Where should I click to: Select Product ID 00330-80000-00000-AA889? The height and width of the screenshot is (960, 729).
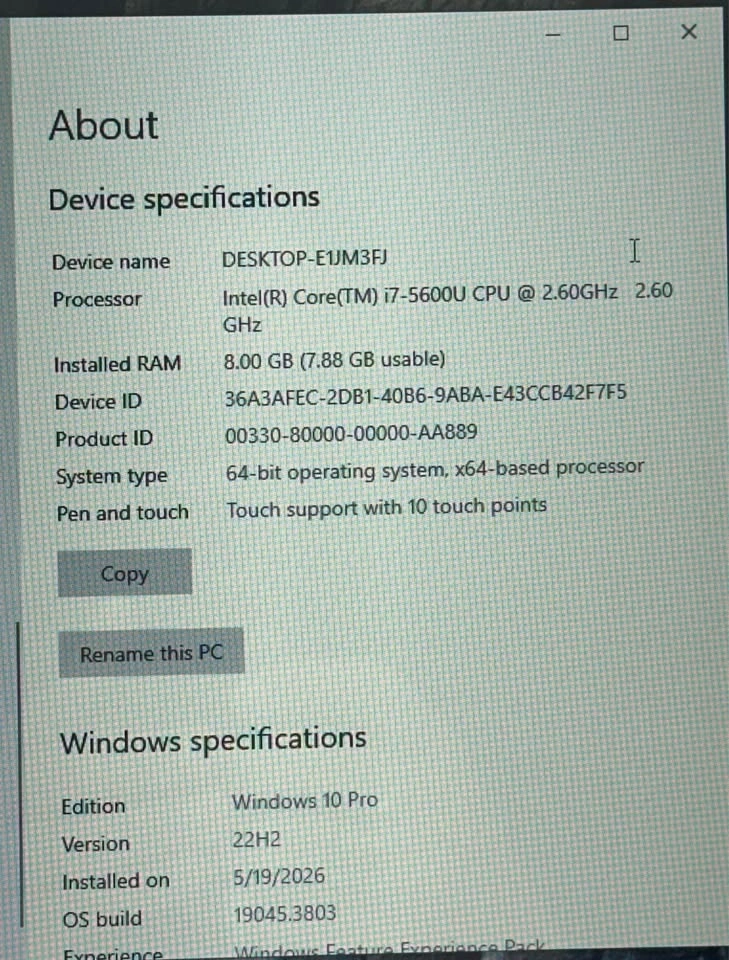pos(351,434)
